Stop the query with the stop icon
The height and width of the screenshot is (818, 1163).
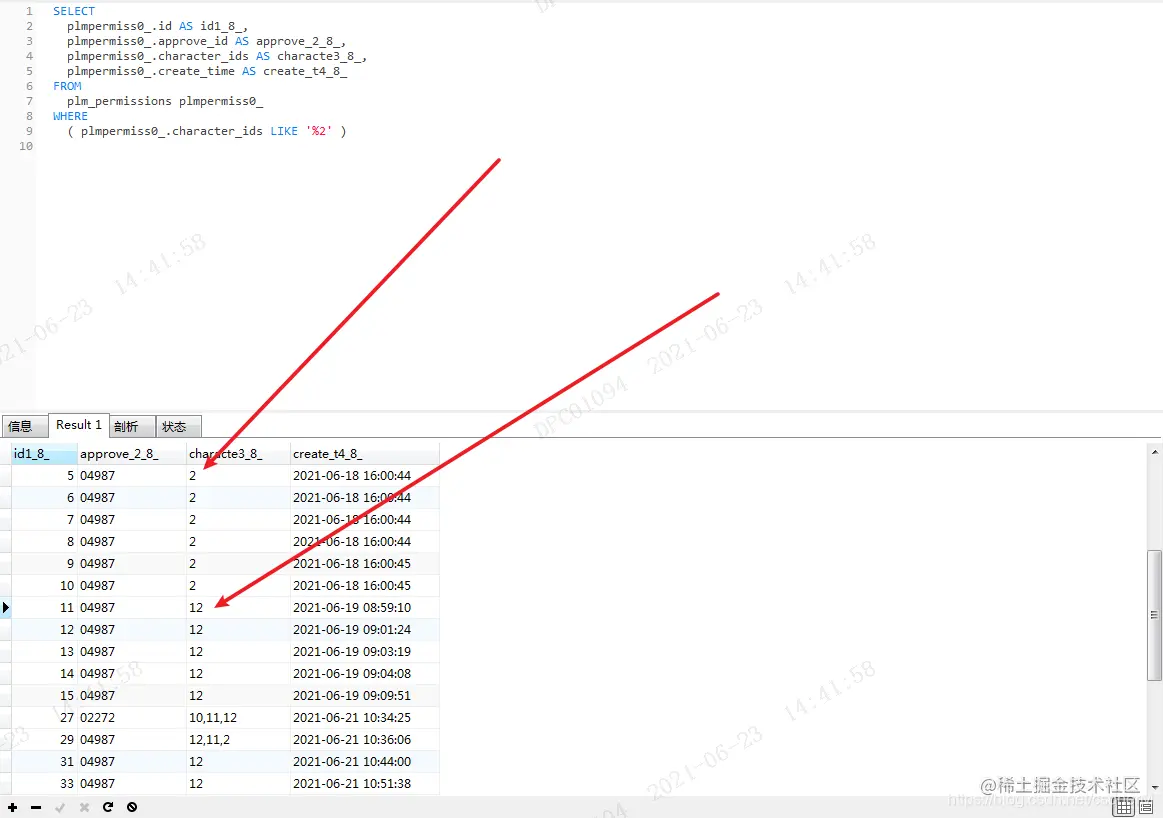click(x=132, y=807)
